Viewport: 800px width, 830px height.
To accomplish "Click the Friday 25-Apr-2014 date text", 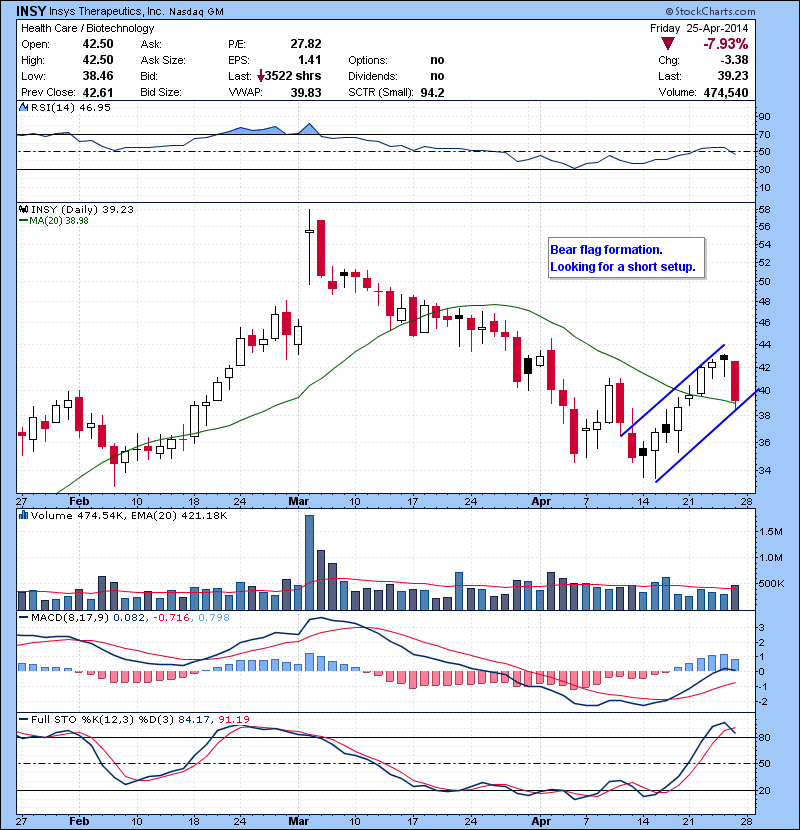I will [x=699, y=28].
